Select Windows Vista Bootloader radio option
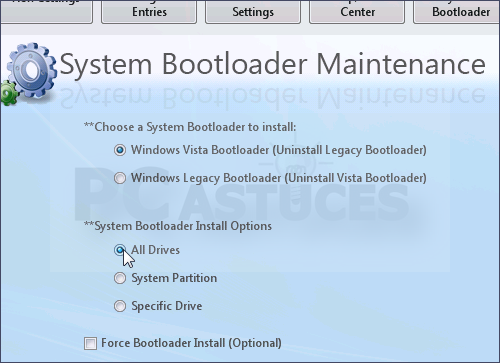The image size is (500, 363). click(120, 150)
